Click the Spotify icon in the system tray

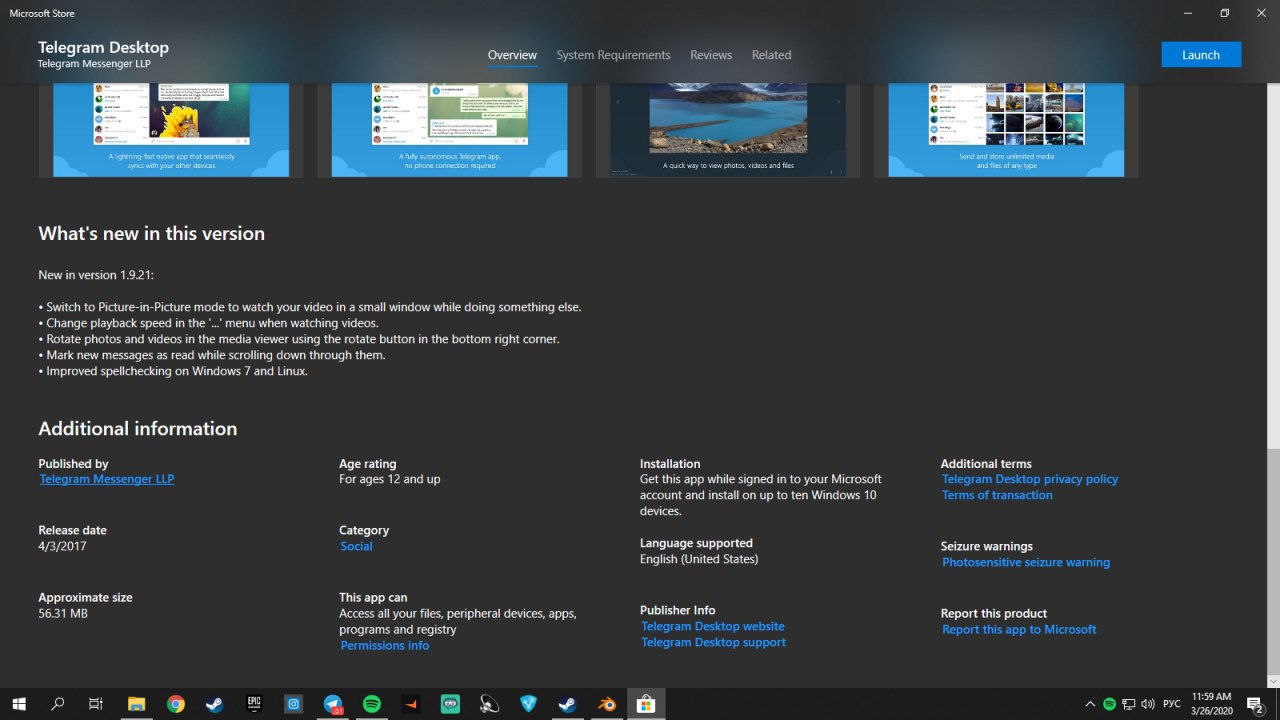1109,704
